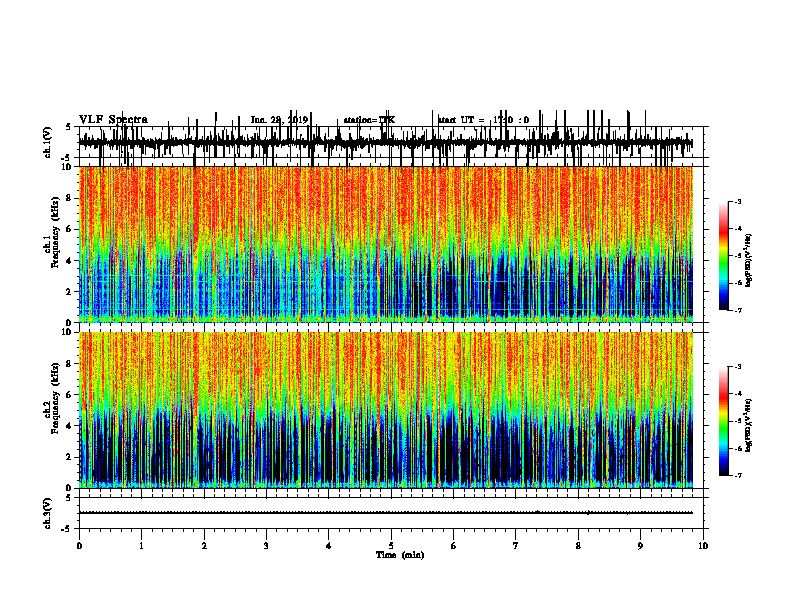Click the -3 label on ch.2 colorbar

pyautogui.click(x=738, y=367)
